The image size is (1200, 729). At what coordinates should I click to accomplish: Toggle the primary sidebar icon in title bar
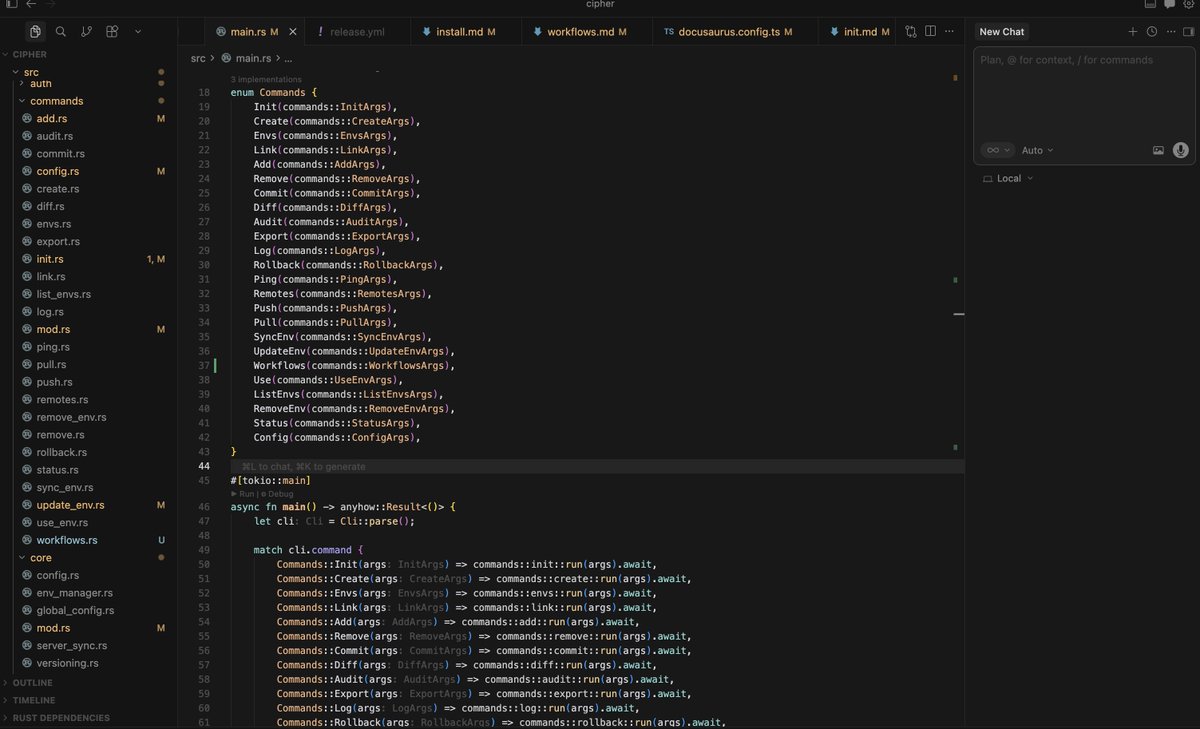coord(12,4)
